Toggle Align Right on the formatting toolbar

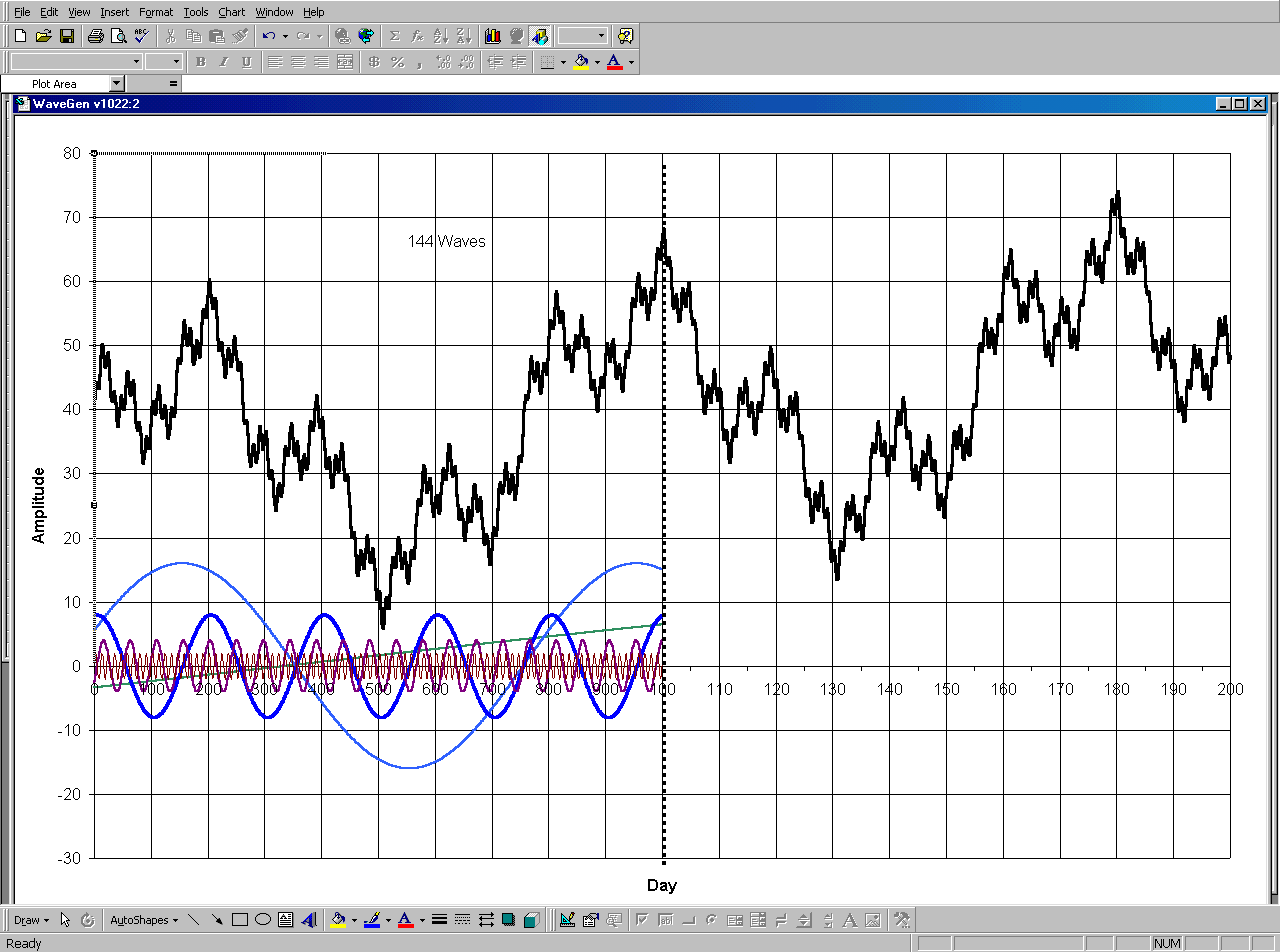pyautogui.click(x=322, y=62)
